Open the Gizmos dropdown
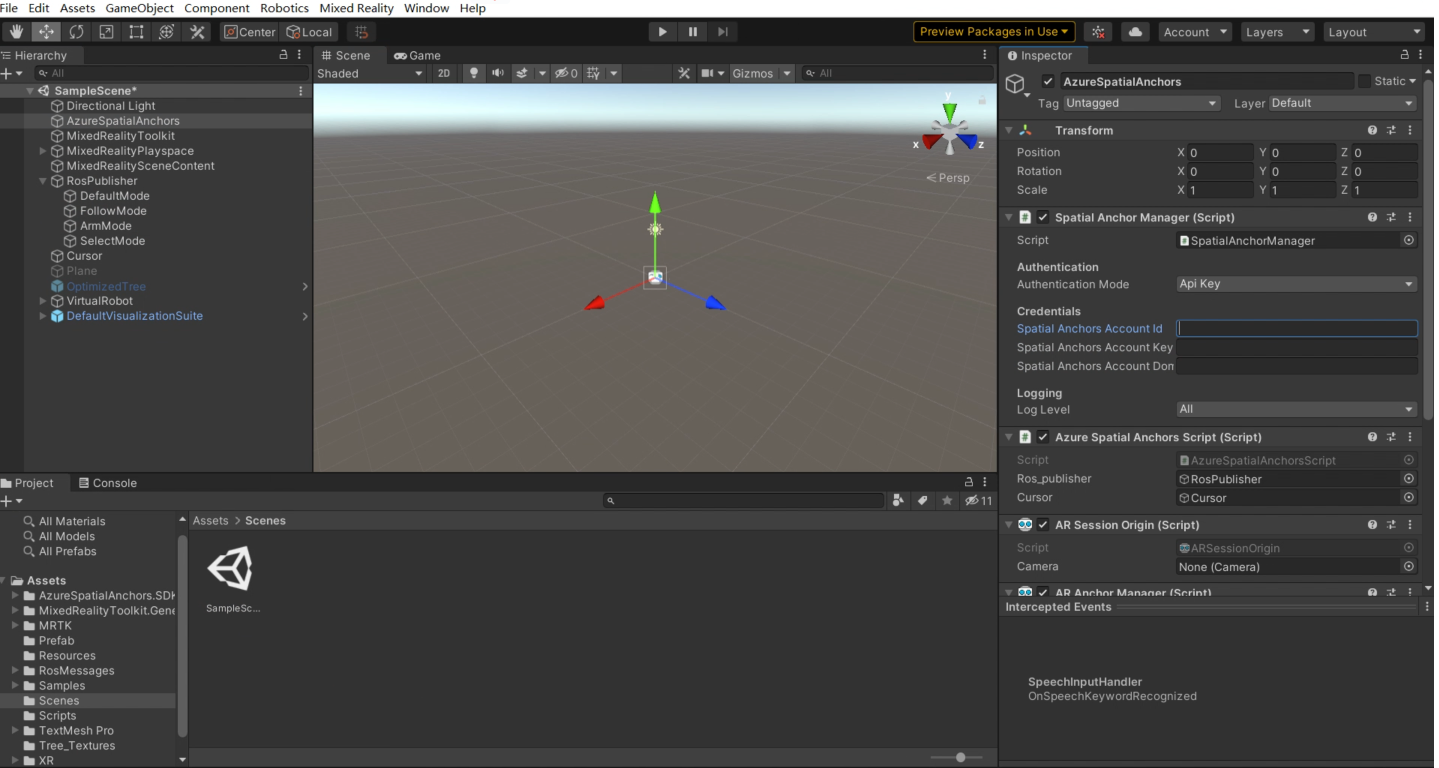 pyautogui.click(x=761, y=73)
